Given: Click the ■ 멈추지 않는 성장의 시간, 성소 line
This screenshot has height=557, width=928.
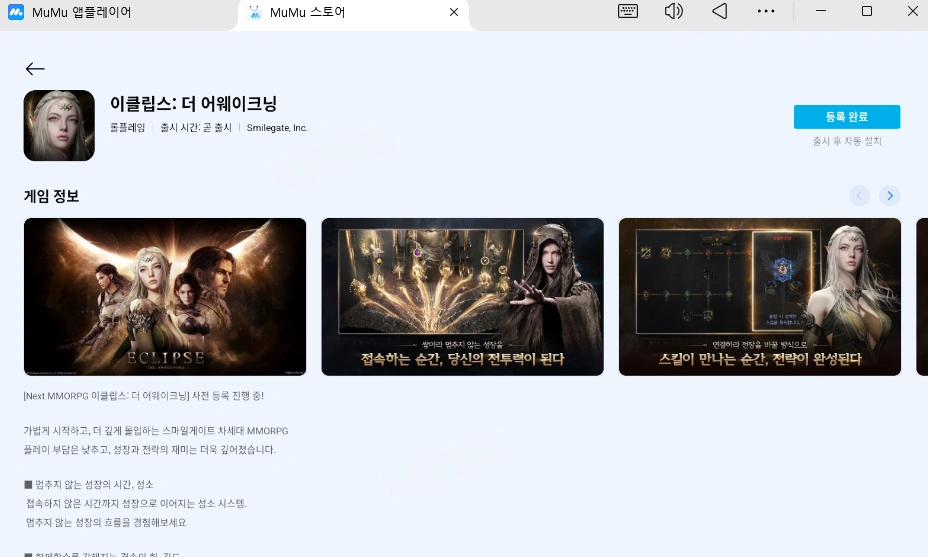Looking at the screenshot, I should [x=89, y=484].
